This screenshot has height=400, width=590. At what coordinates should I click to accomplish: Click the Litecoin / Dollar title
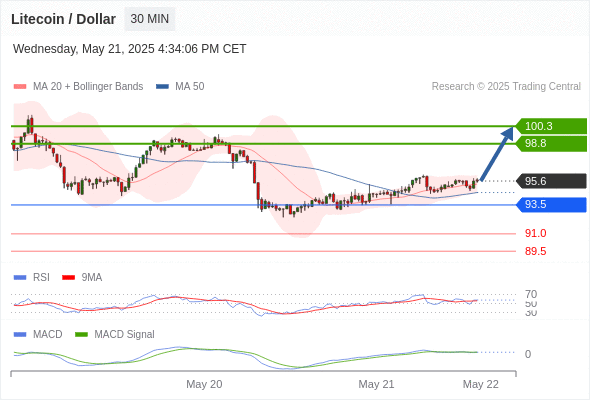point(63,19)
